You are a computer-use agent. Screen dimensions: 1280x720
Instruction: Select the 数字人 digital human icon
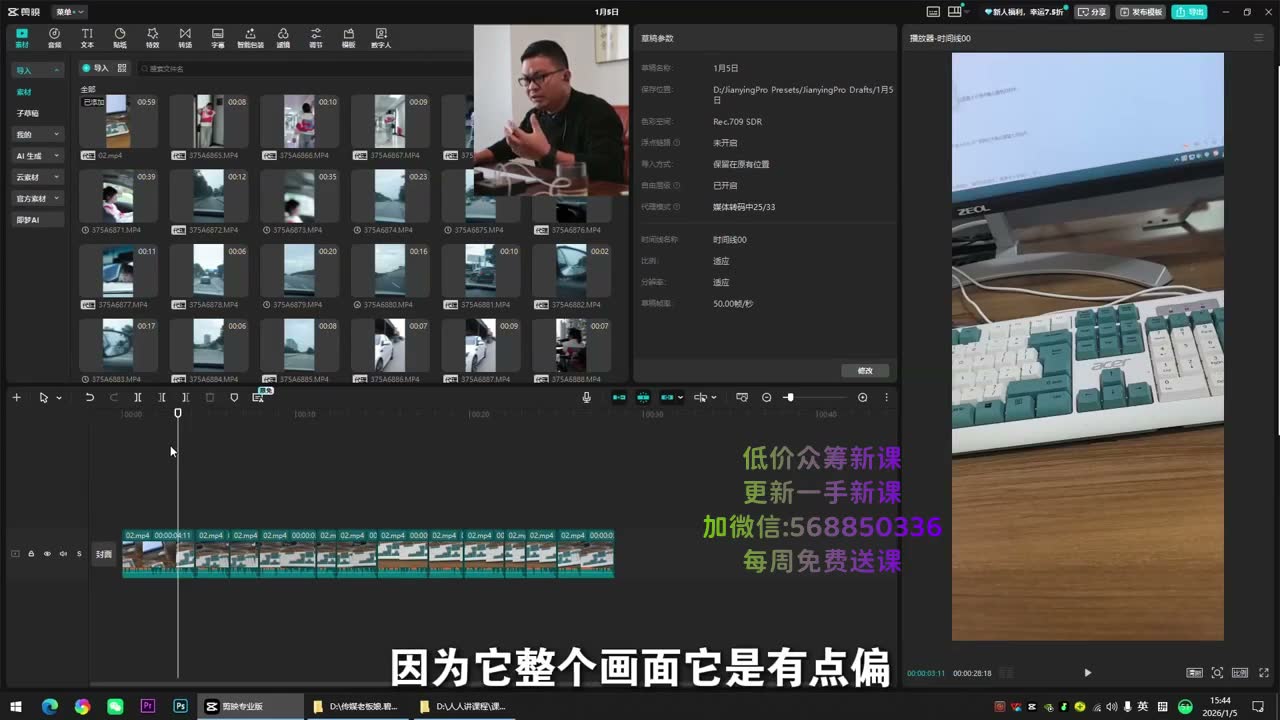tap(381, 38)
